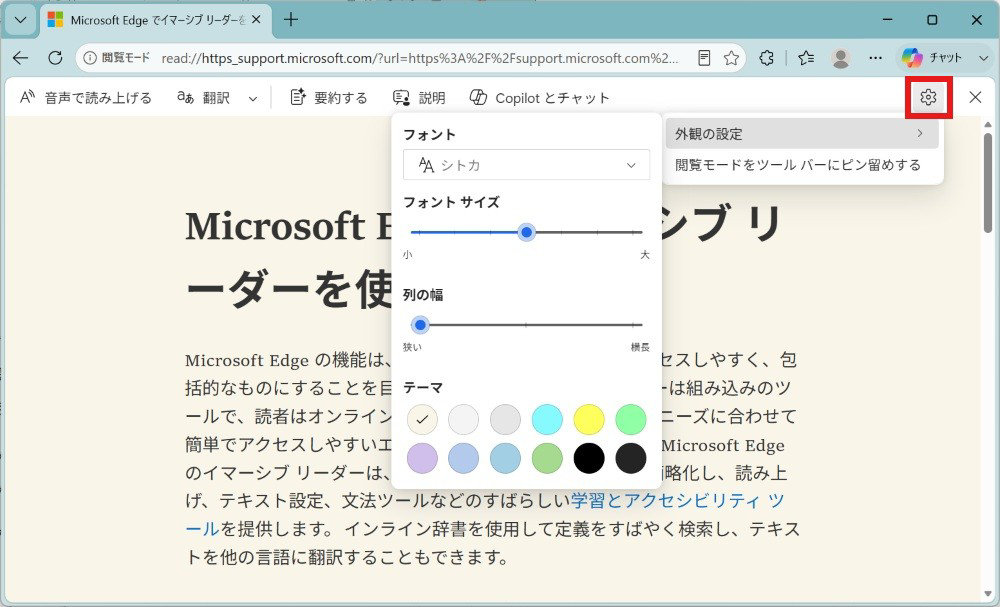Select the pure black theme swatch
The width and height of the screenshot is (1000, 607).
tap(589, 458)
